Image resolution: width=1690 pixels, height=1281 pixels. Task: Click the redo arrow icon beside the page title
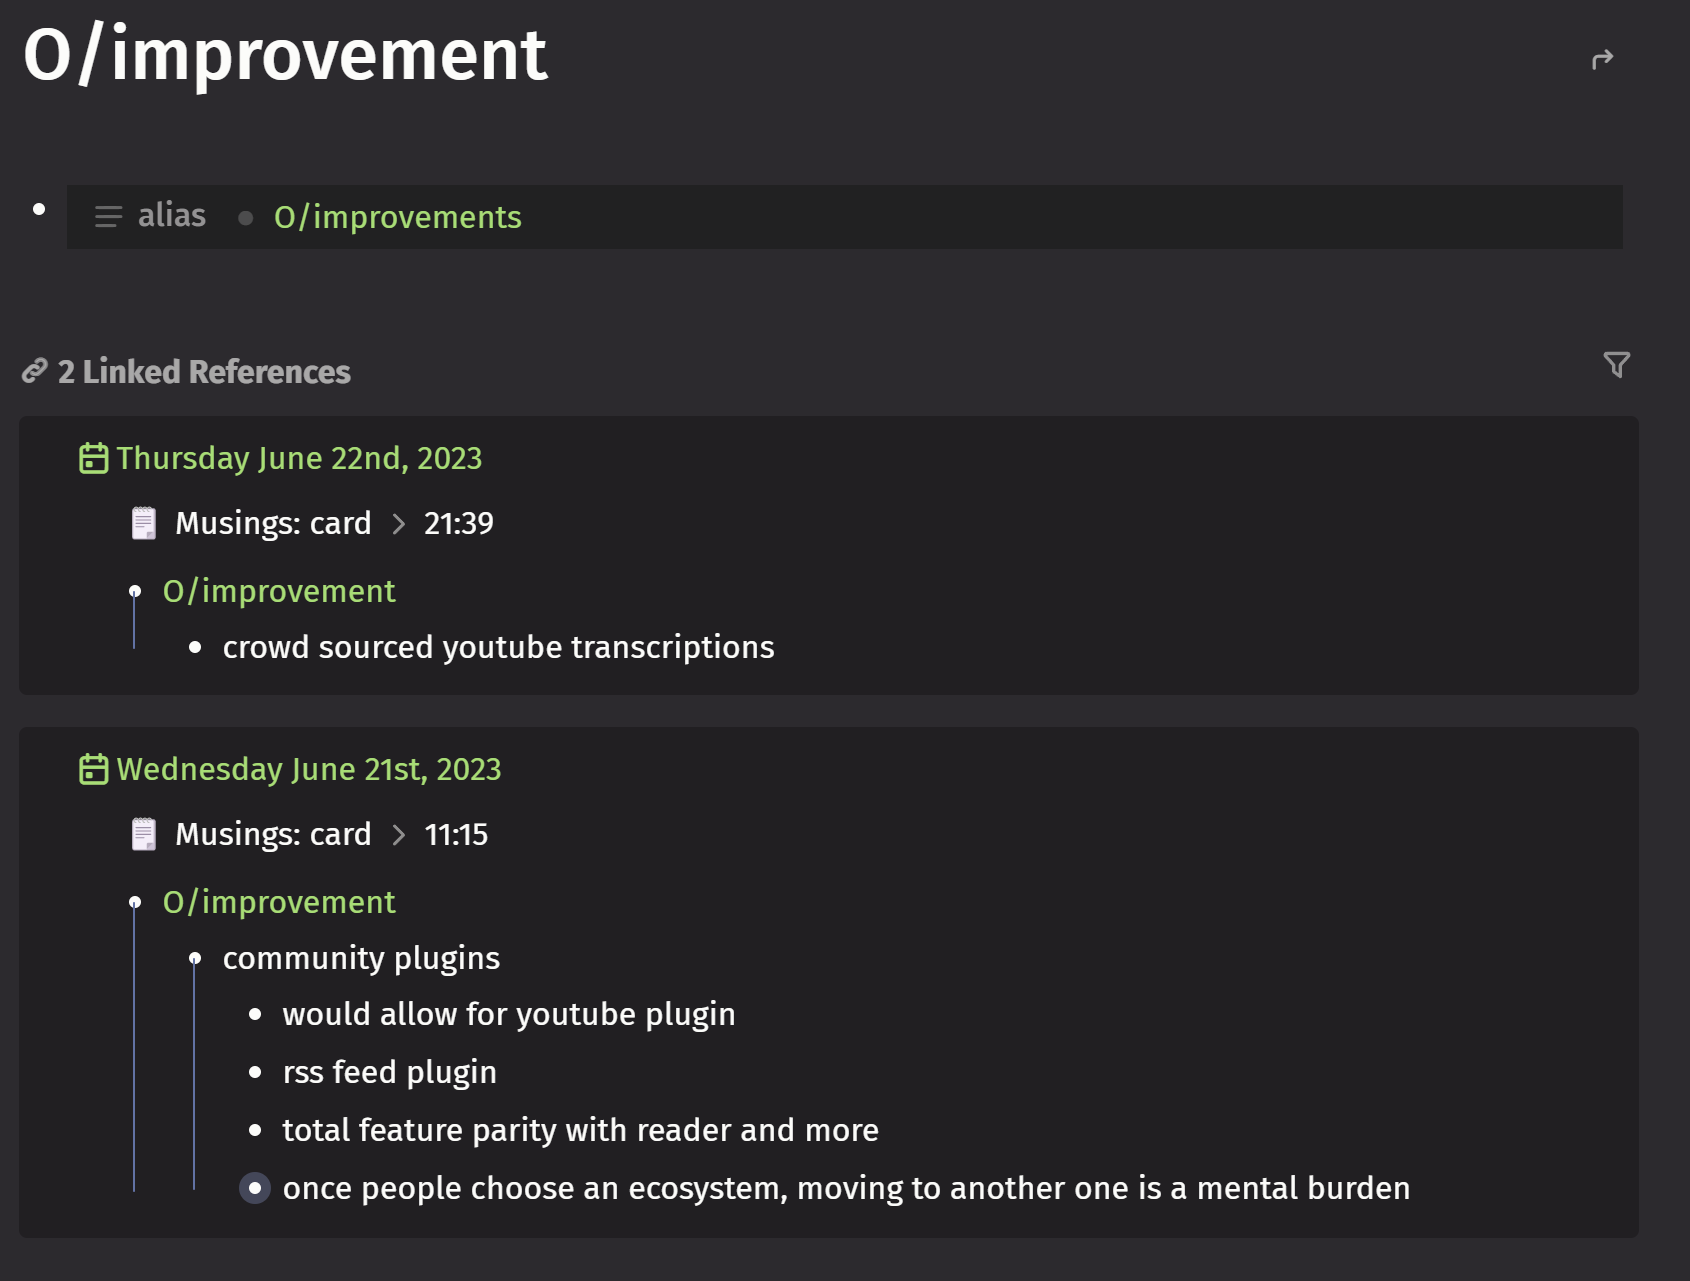[1602, 60]
